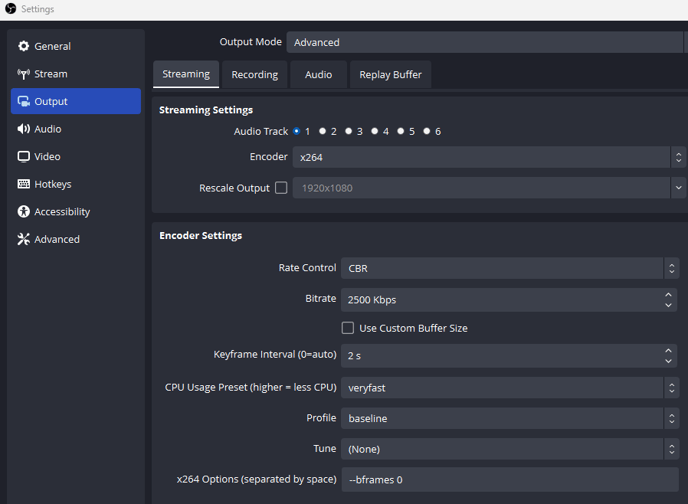Open the Output Mode combo box
Viewport: 688px width, 504px height.
486,42
